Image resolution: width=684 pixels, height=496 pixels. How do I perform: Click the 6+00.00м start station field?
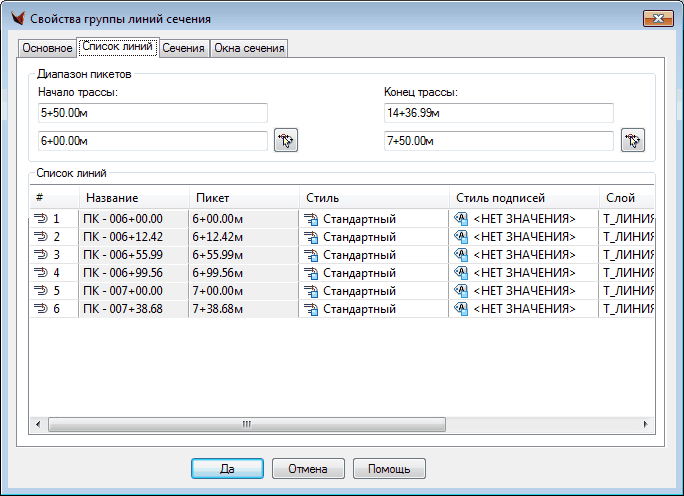tap(152, 141)
